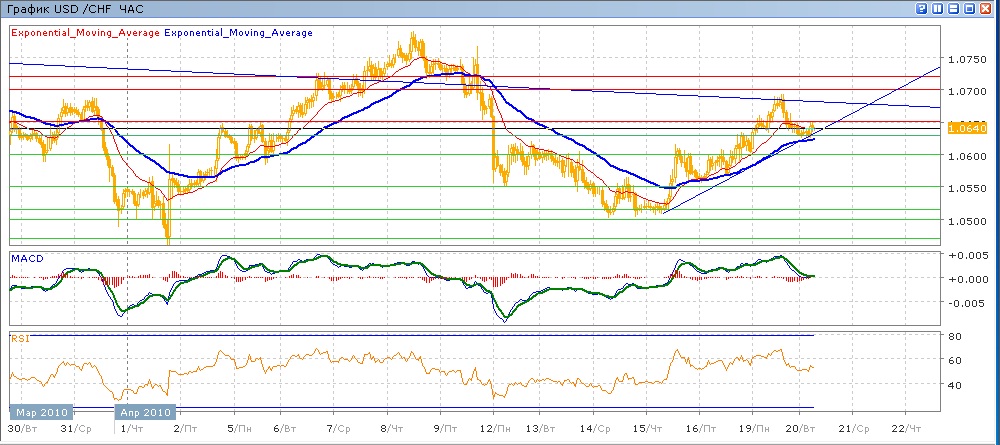Click the Апр 2010 timeline marker
The image size is (1000, 445).
pyautogui.click(x=147, y=411)
